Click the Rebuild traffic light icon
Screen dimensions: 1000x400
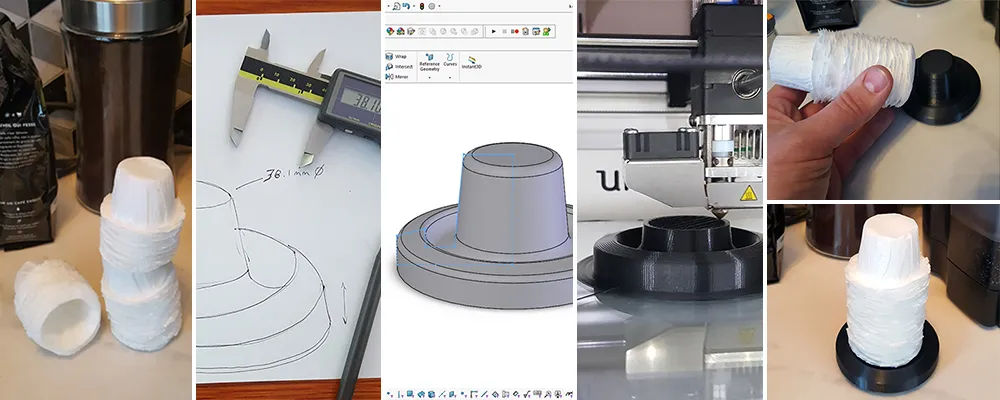[422, 6]
